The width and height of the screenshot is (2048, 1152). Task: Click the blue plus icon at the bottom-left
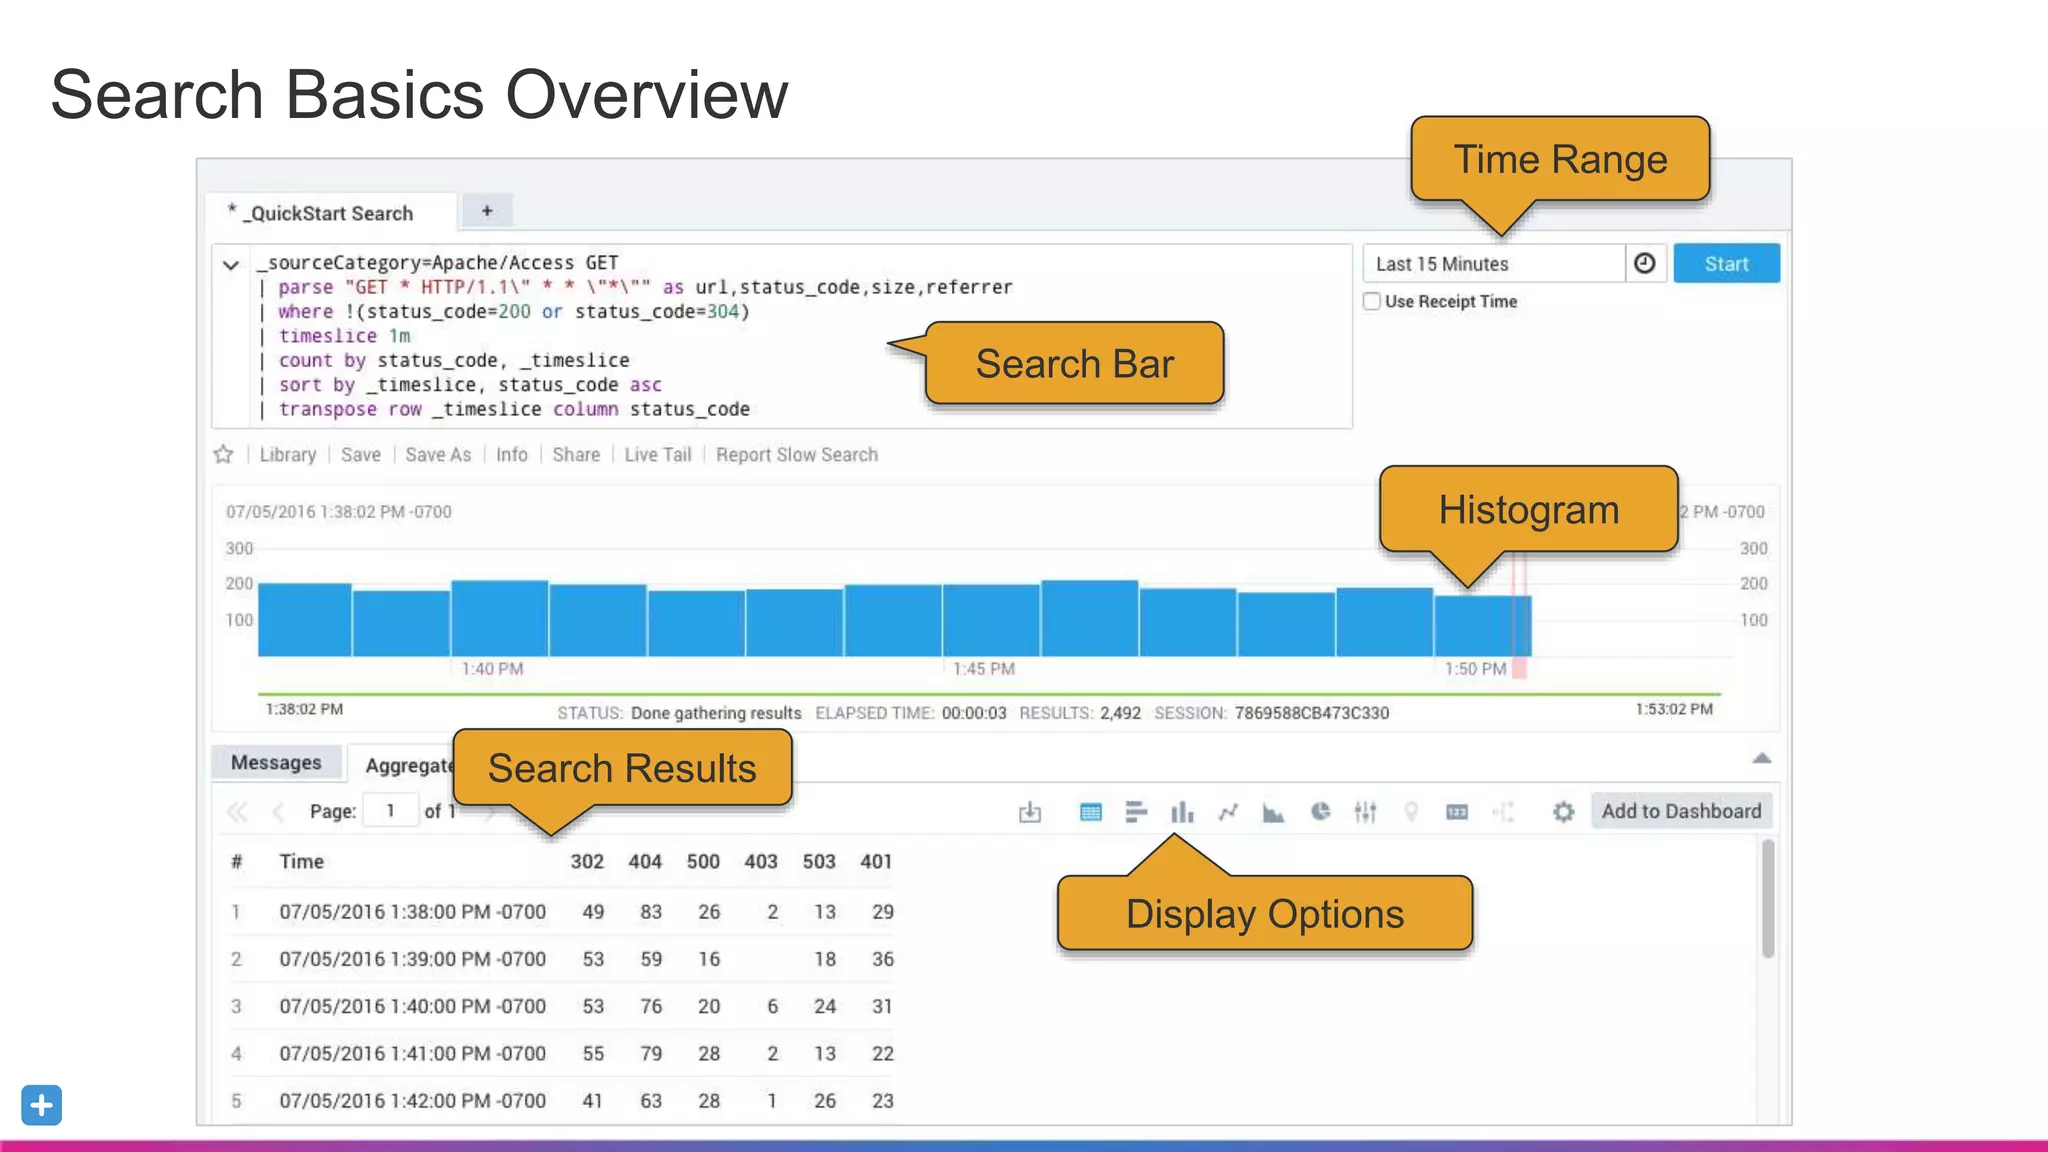pos(42,1105)
